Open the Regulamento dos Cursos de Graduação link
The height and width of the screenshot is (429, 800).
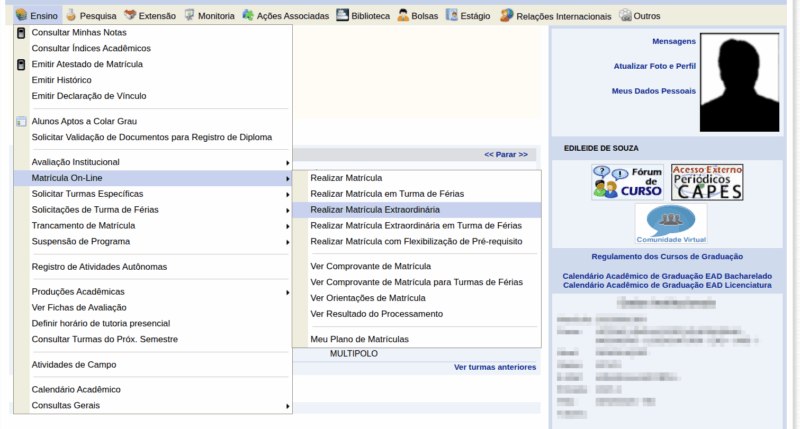point(667,257)
